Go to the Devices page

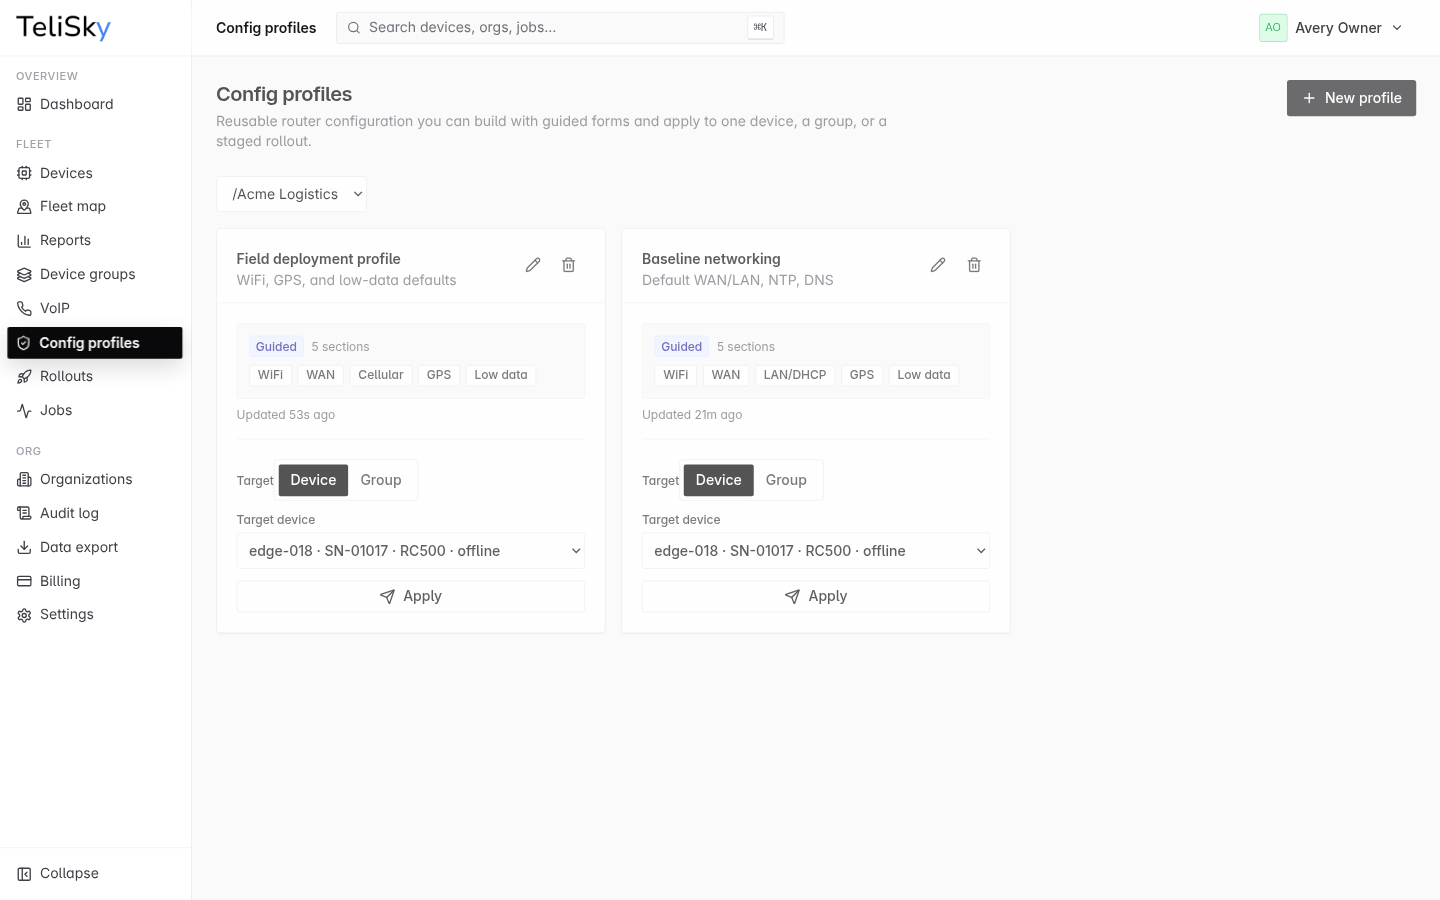coord(95,173)
